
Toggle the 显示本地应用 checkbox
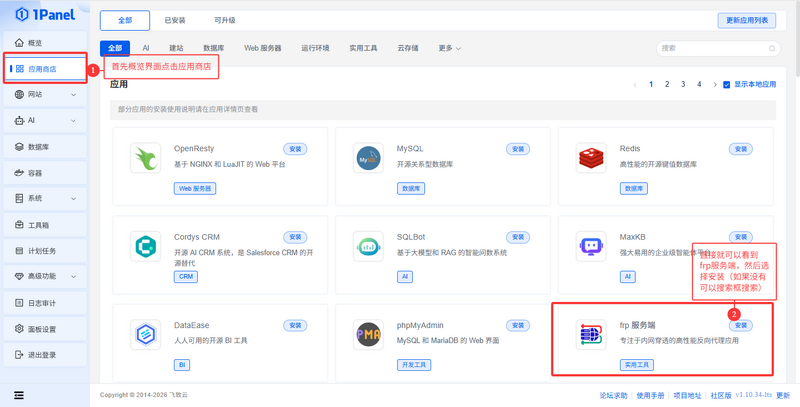coord(727,85)
